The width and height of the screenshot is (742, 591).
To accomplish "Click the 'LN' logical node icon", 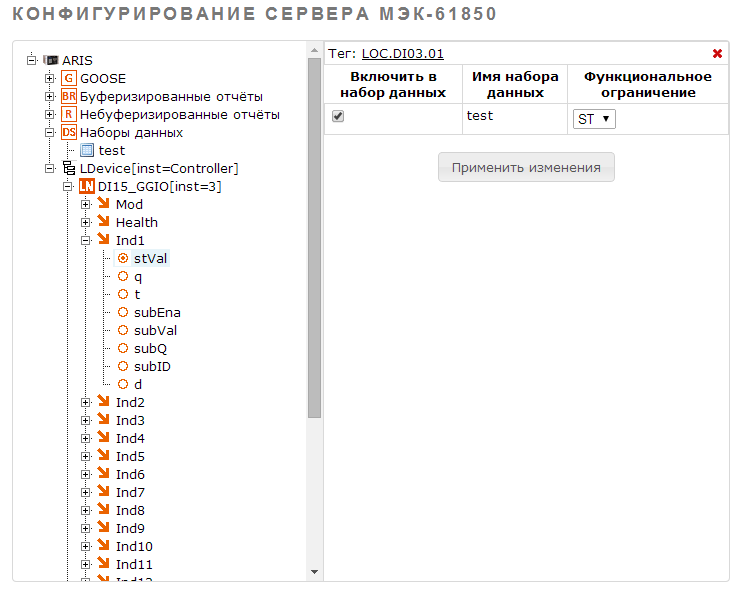I will pyautogui.click(x=87, y=186).
